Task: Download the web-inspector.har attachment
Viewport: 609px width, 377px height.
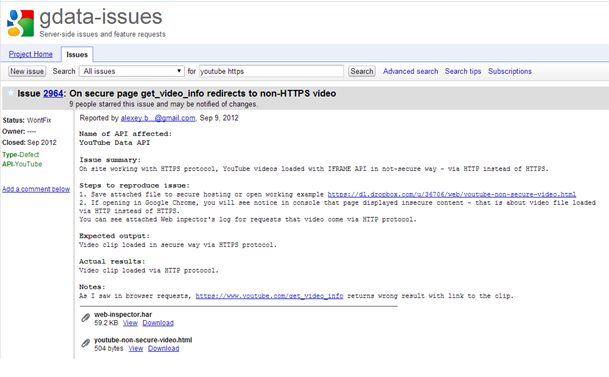Action: [158, 323]
